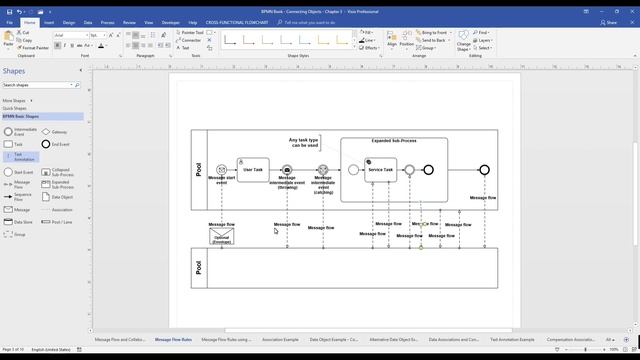The image size is (640, 360).
Task: Pick the Expanded Sub-Process stencil shape
Action: 58,184
